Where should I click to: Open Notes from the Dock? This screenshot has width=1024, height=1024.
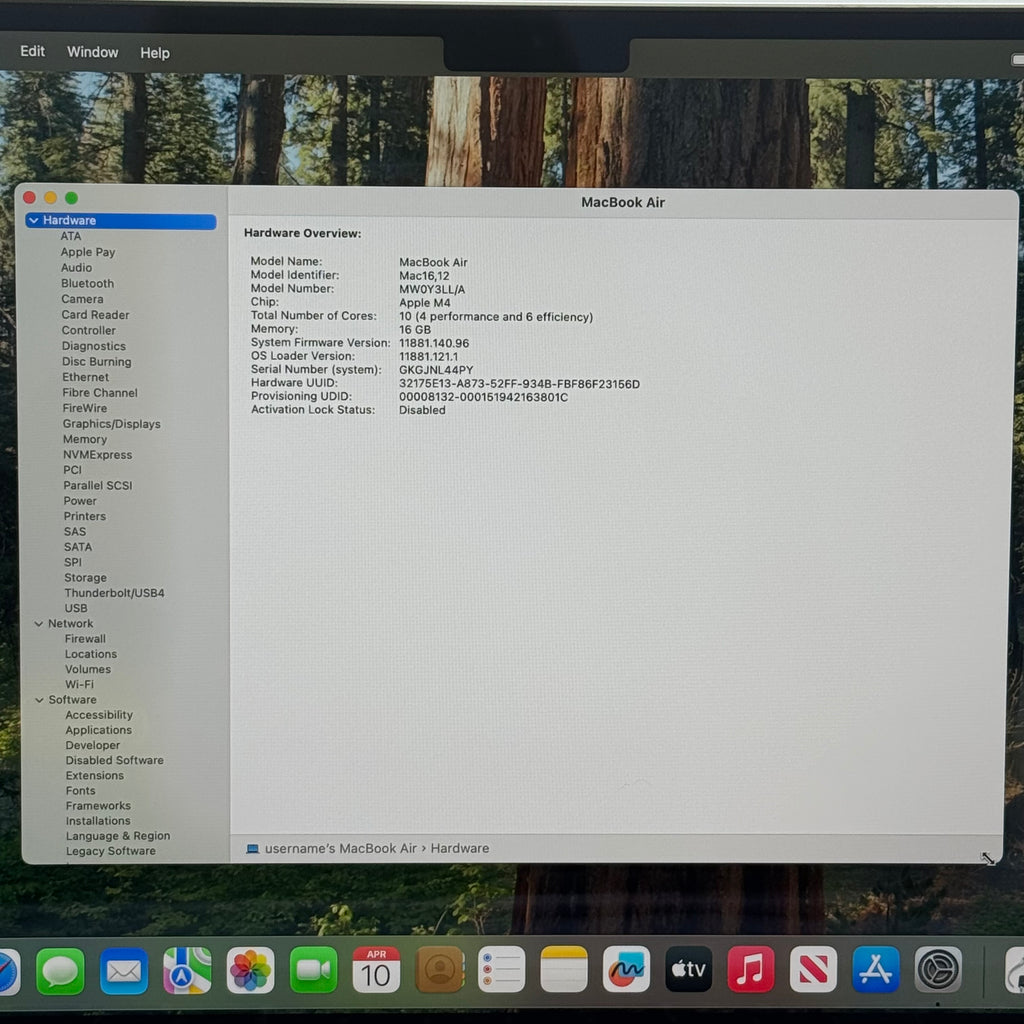point(564,969)
